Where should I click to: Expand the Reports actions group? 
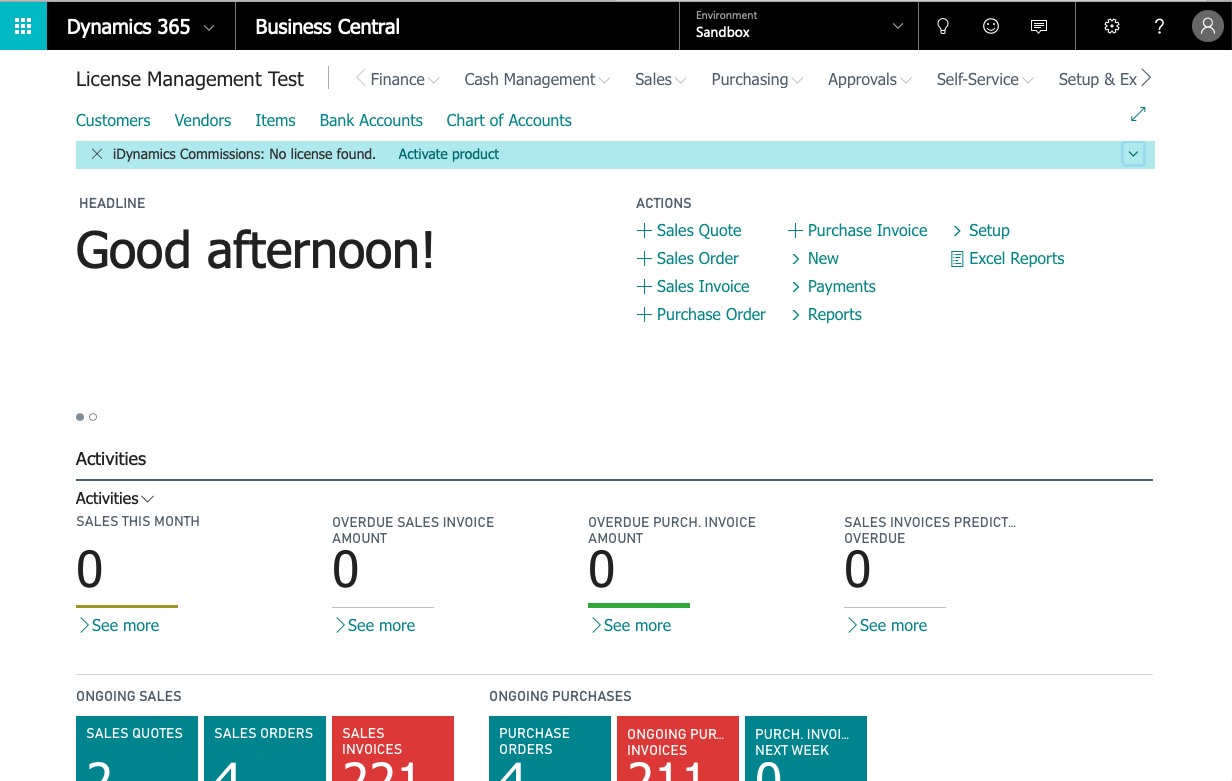pos(825,314)
